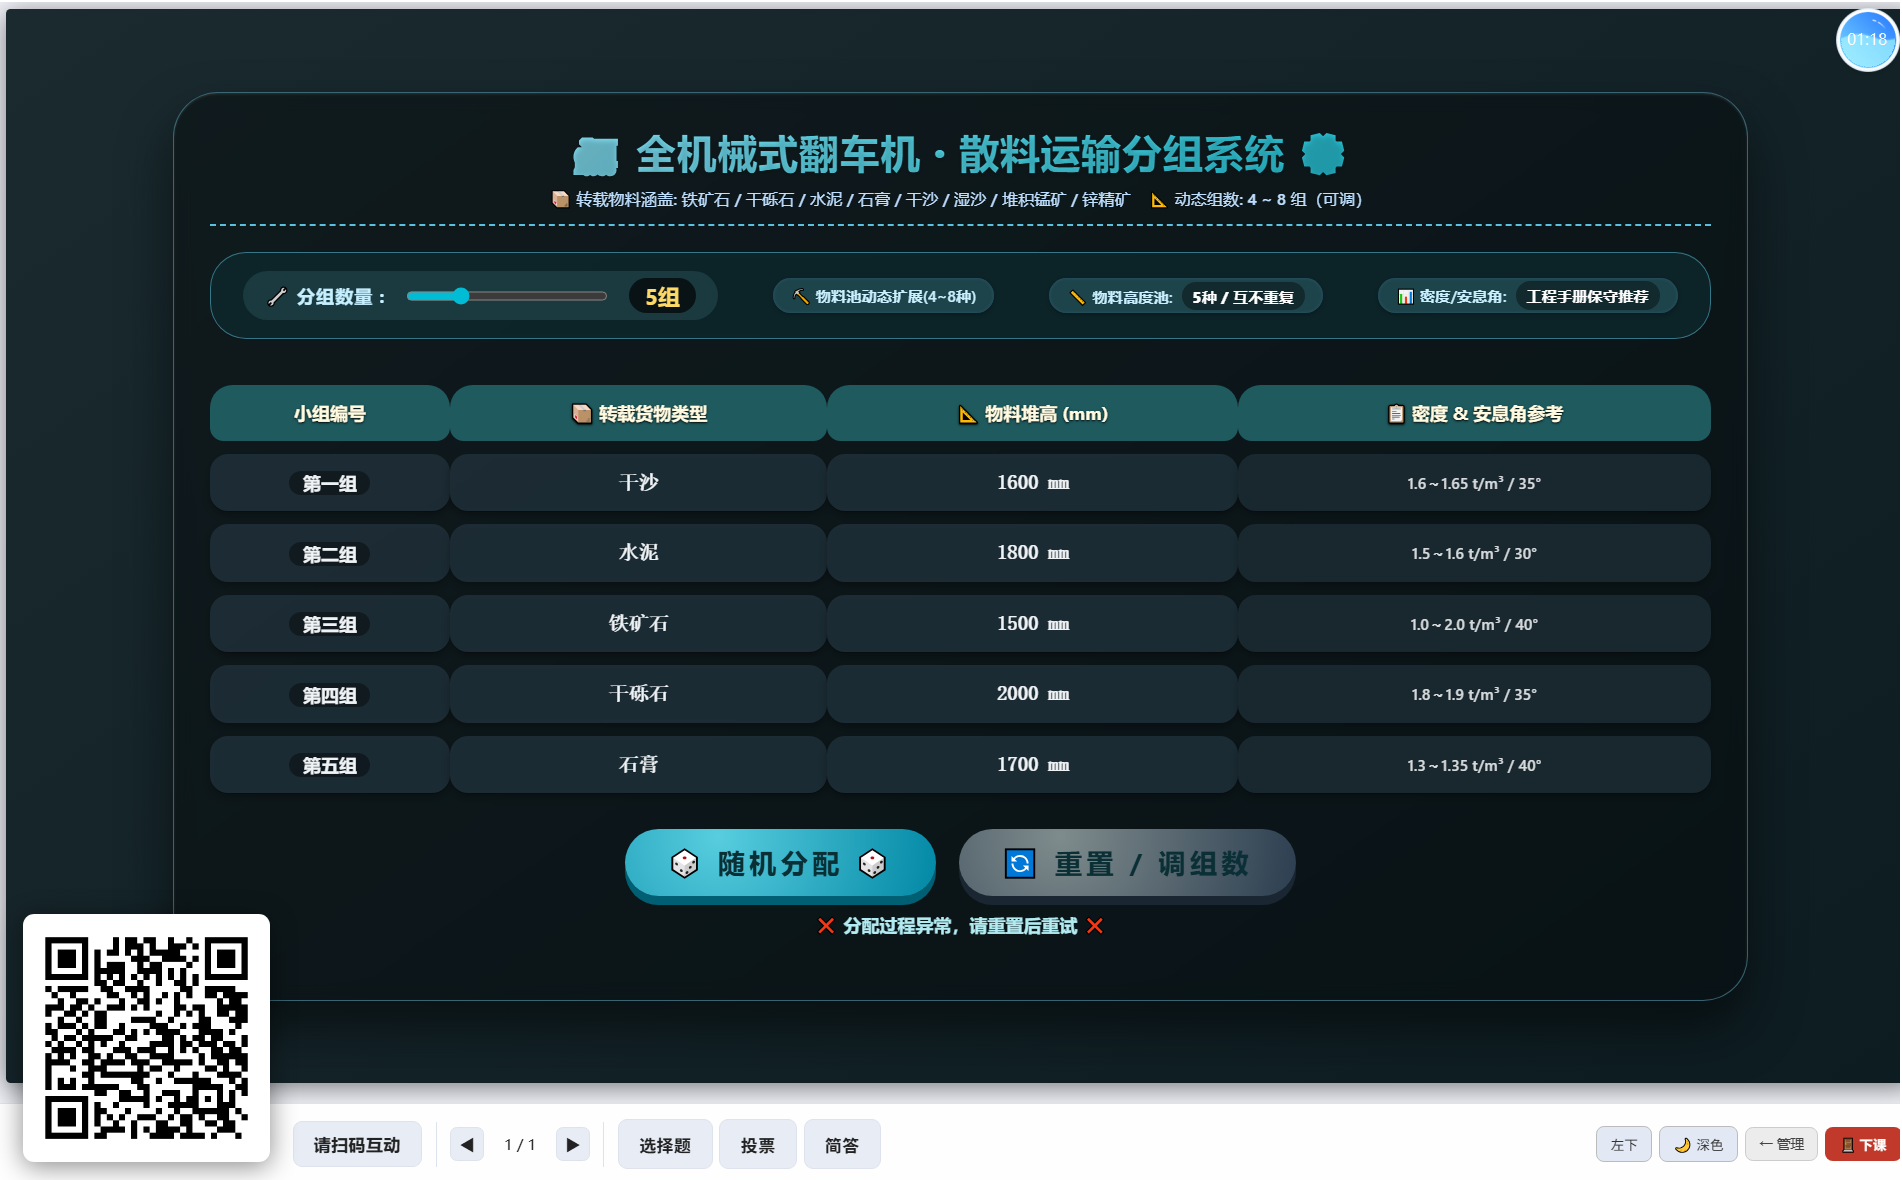Click the 动态组数: 4 ~ 8 组 subtitle text
The width and height of the screenshot is (1902, 1180).
click(x=1268, y=200)
